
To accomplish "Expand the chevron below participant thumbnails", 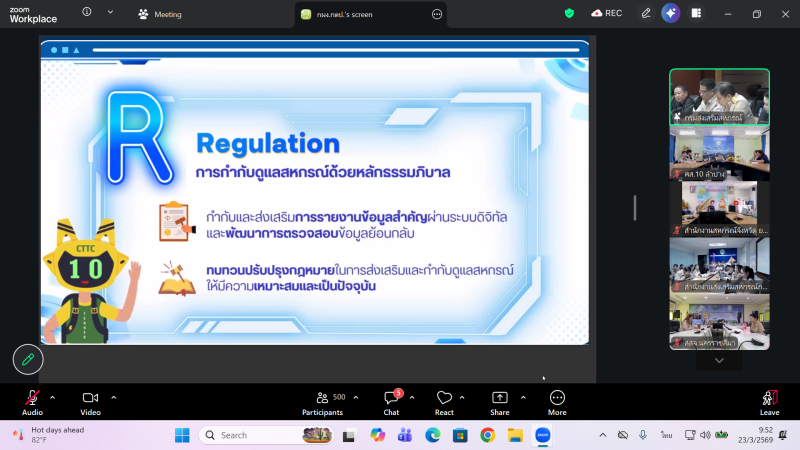I will coord(719,361).
